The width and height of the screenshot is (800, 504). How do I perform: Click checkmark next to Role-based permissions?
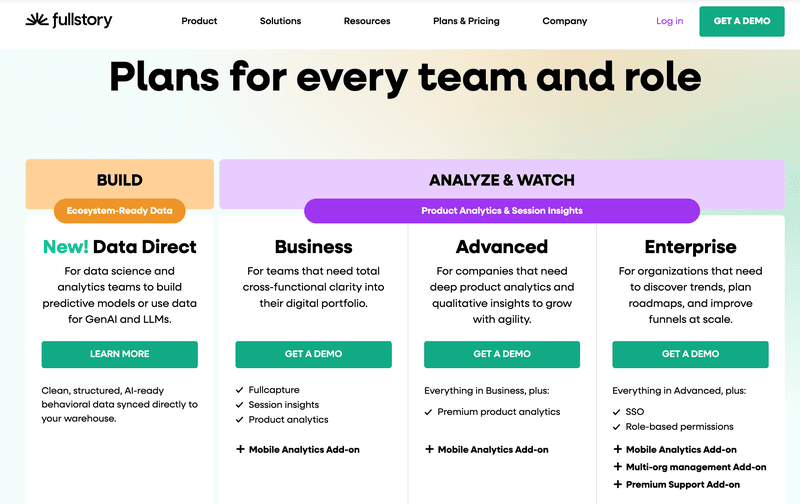point(616,426)
